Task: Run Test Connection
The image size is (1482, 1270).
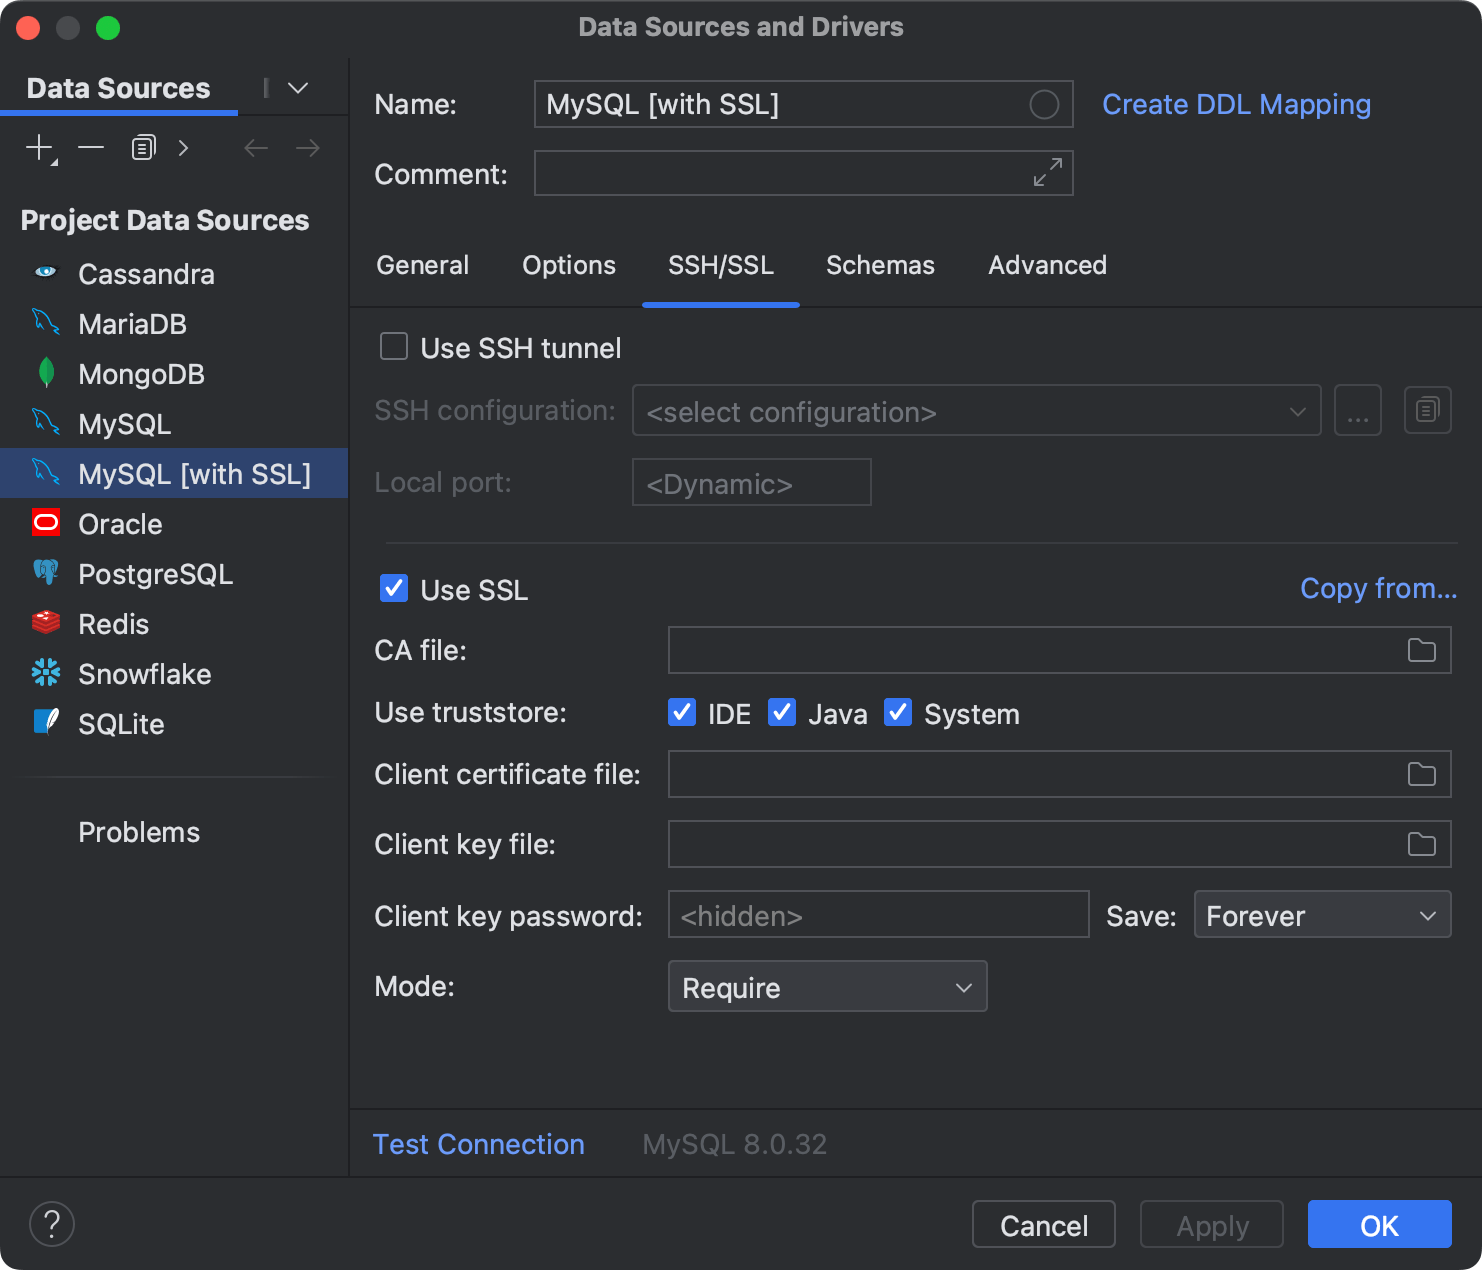Action: 478,1143
